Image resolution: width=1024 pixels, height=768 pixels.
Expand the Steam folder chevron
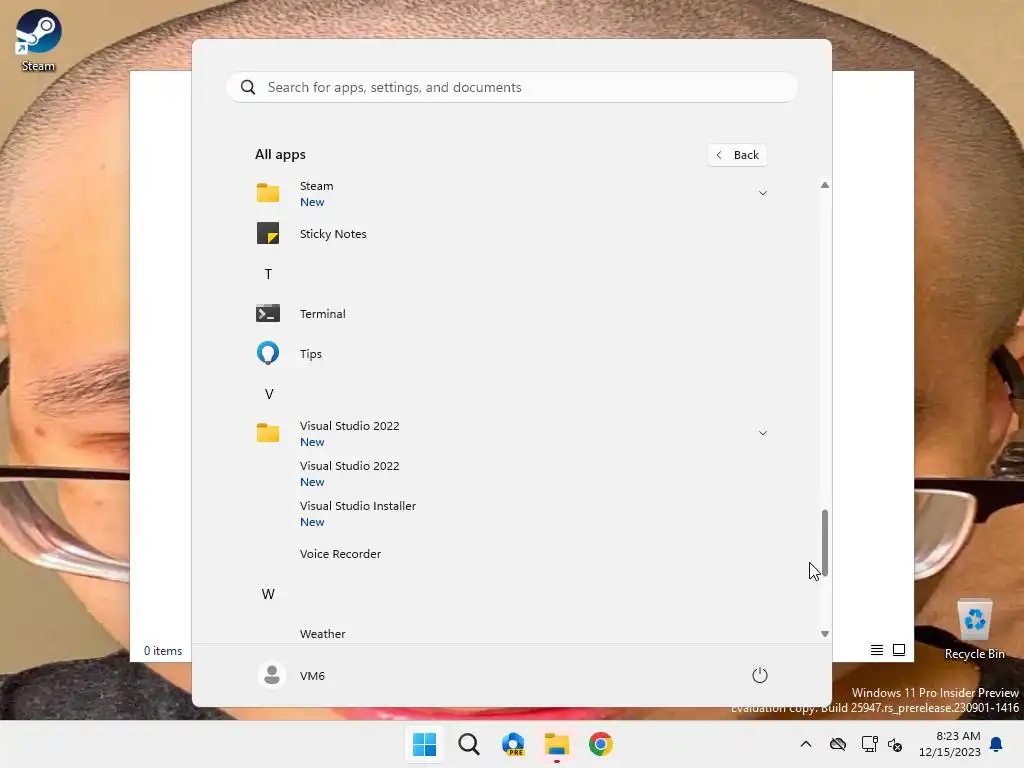click(x=762, y=193)
